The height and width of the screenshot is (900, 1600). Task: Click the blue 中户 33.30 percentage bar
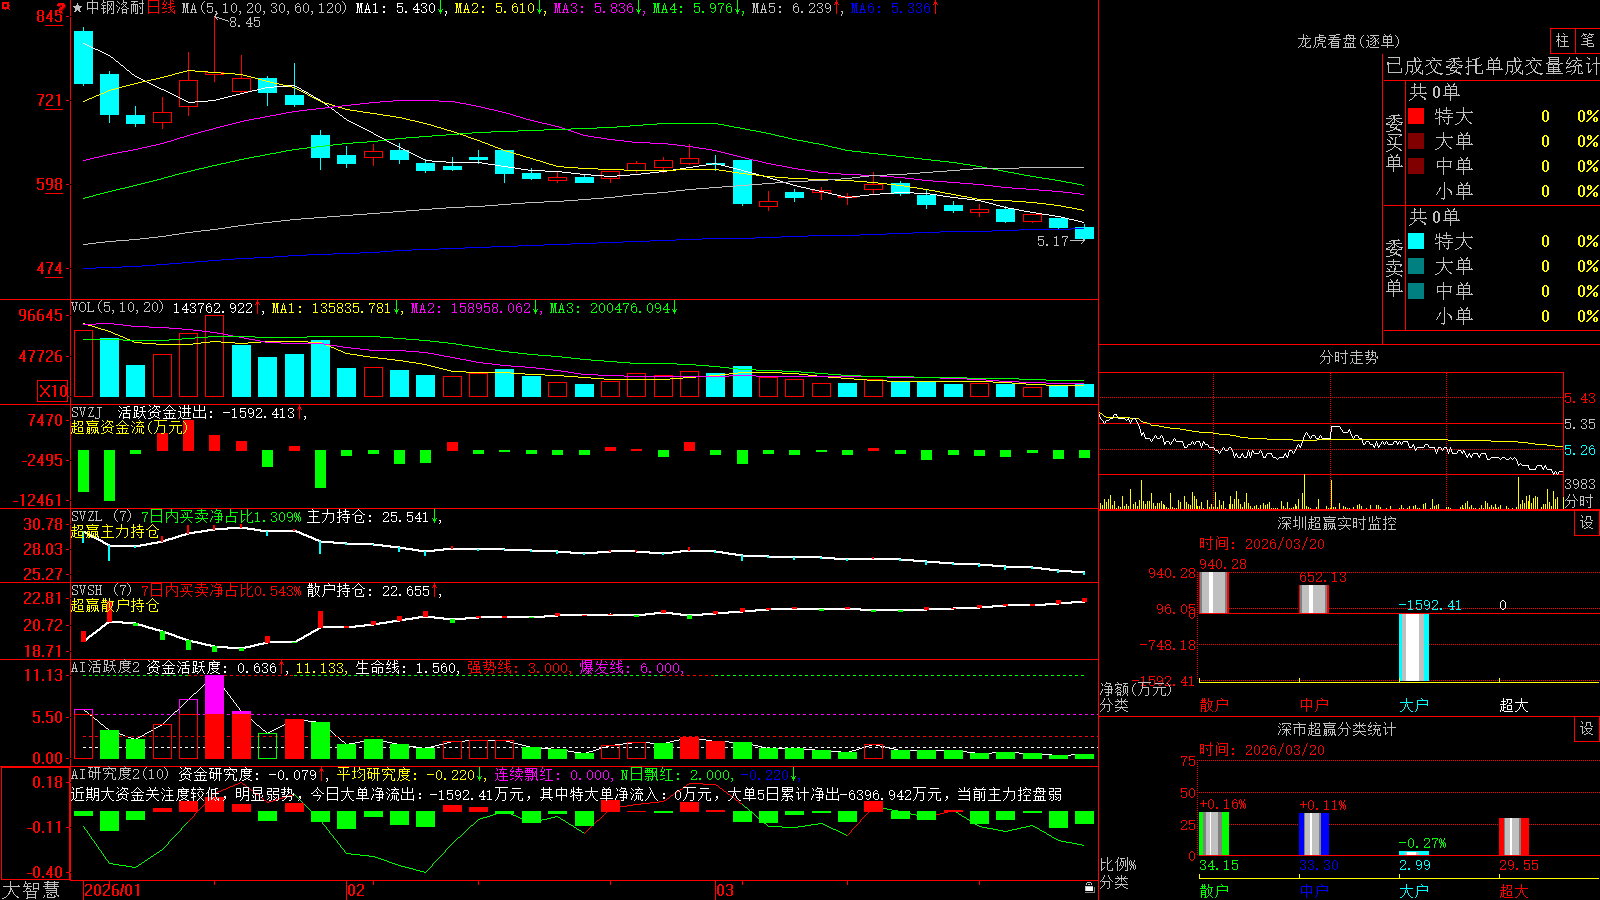coord(1313,834)
